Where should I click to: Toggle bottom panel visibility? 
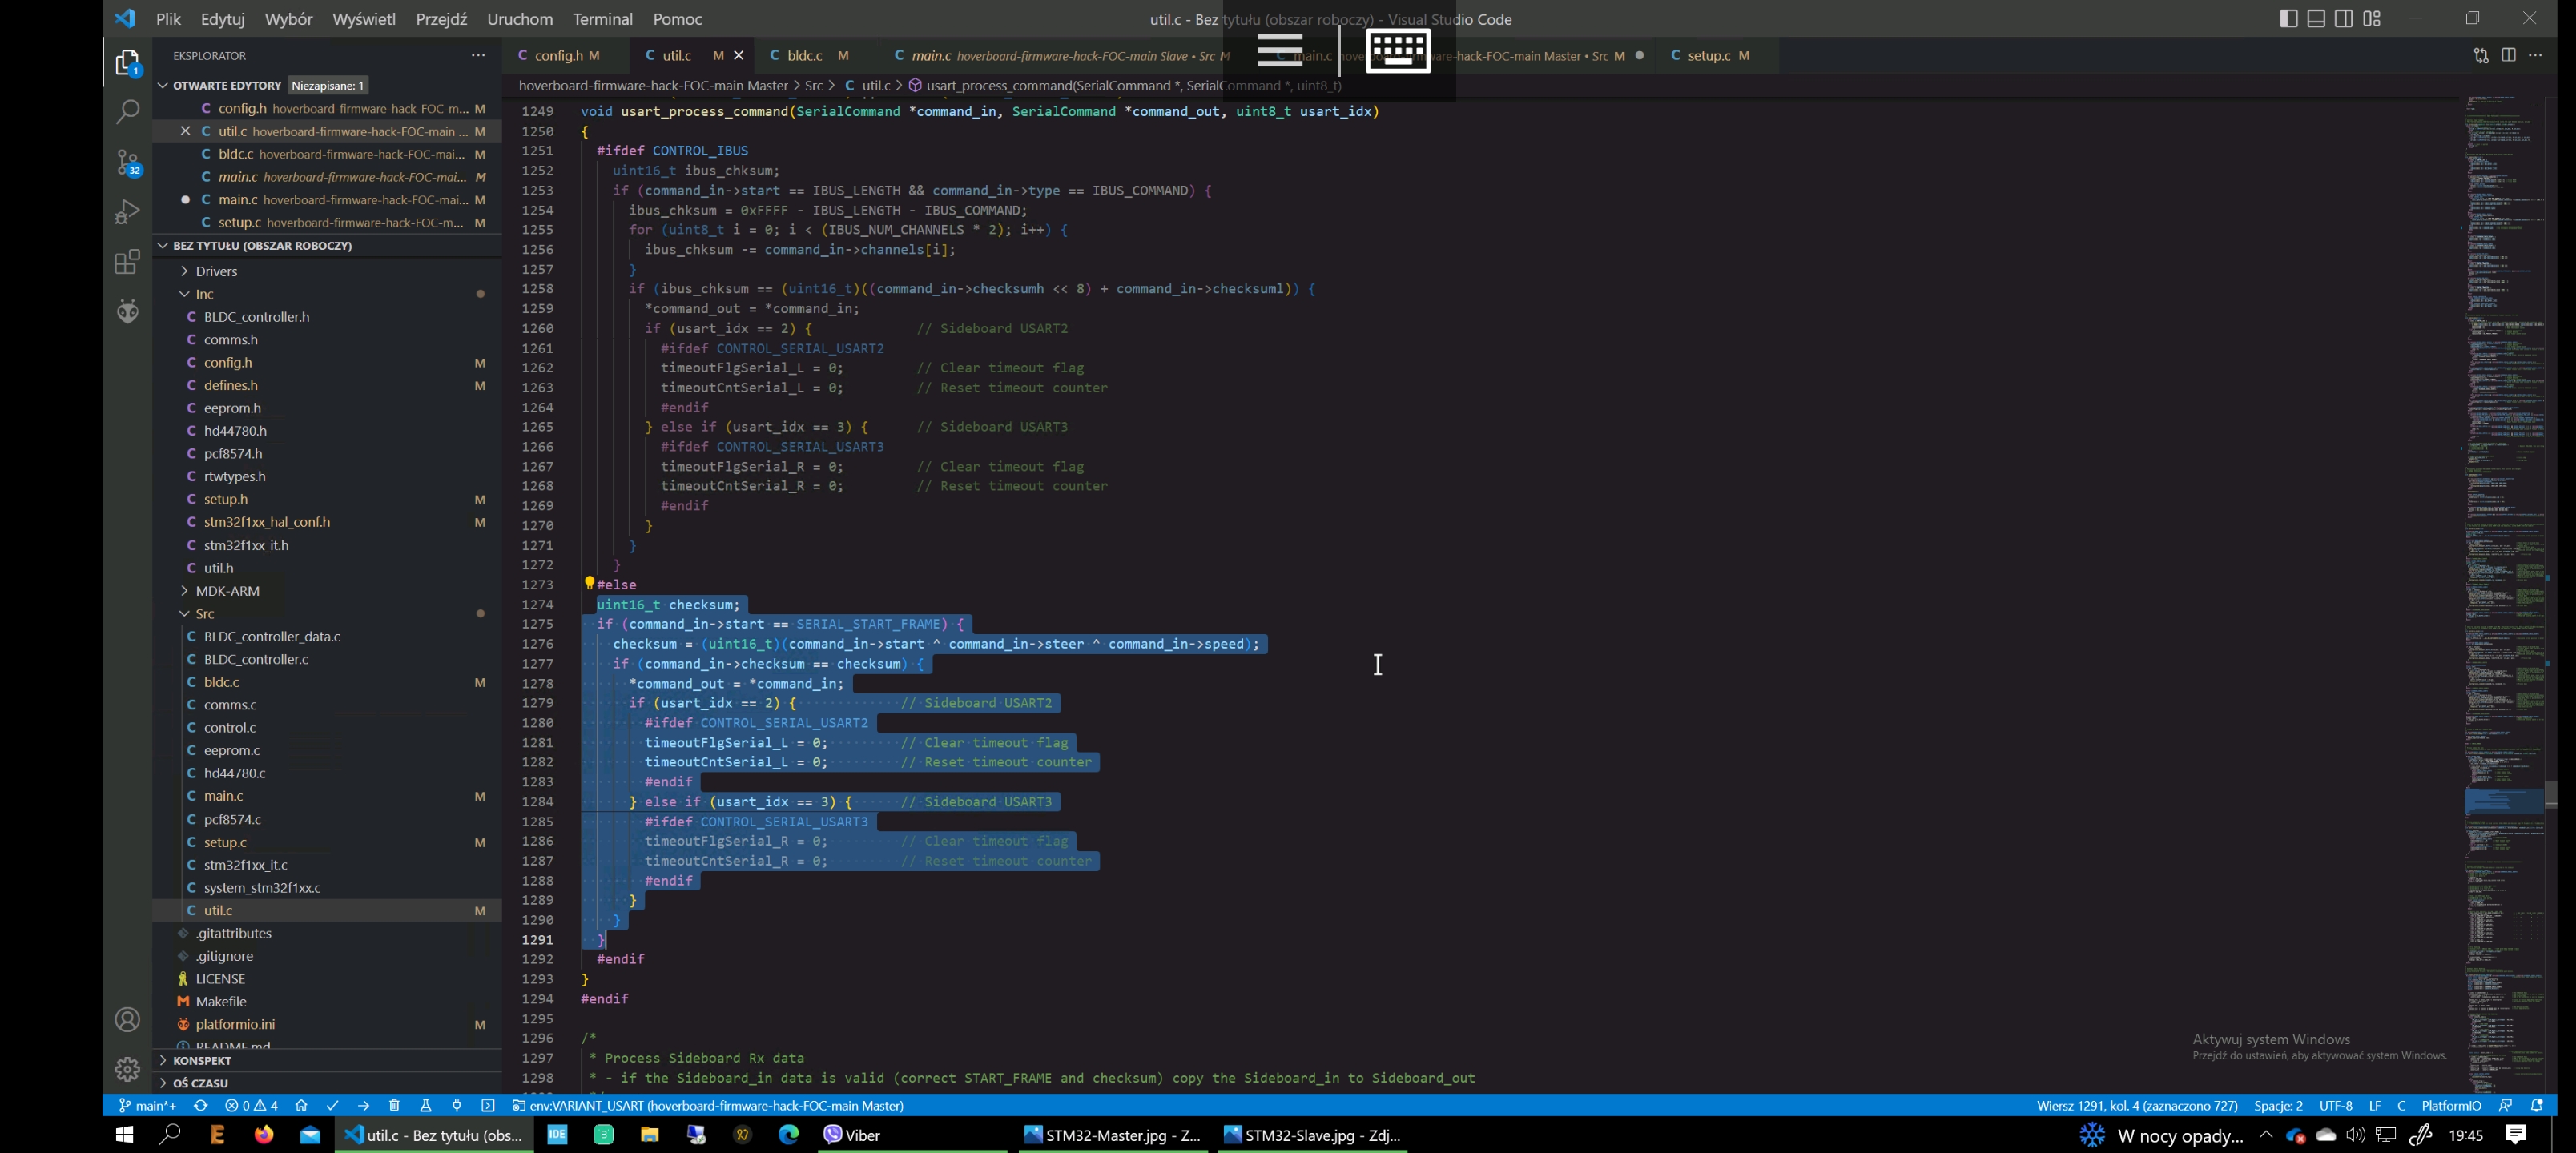tap(2315, 18)
